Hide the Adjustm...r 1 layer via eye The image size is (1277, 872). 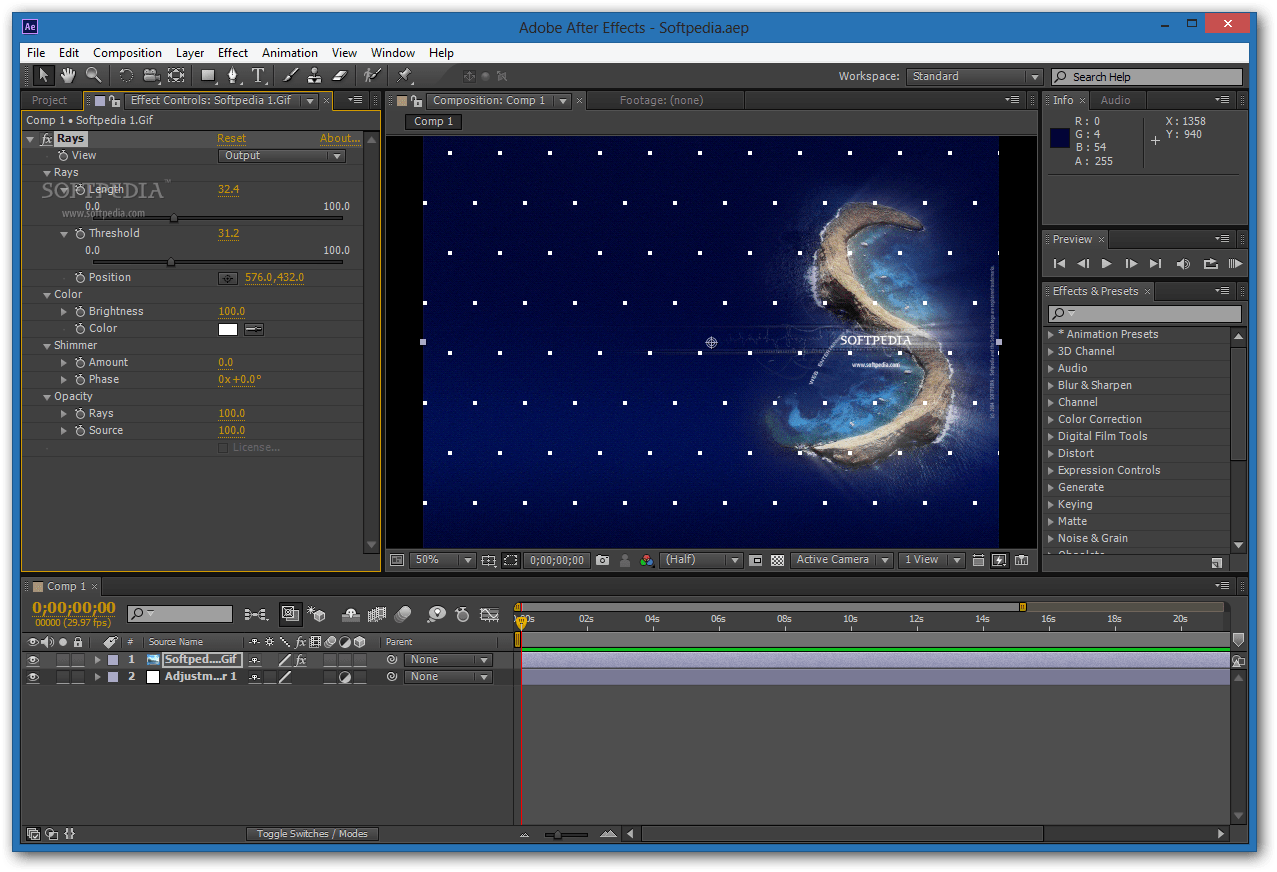[x=33, y=677]
